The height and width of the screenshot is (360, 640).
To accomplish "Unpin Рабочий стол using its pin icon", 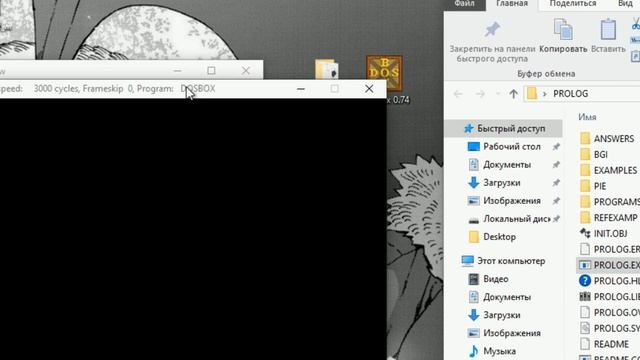I will pos(556,147).
